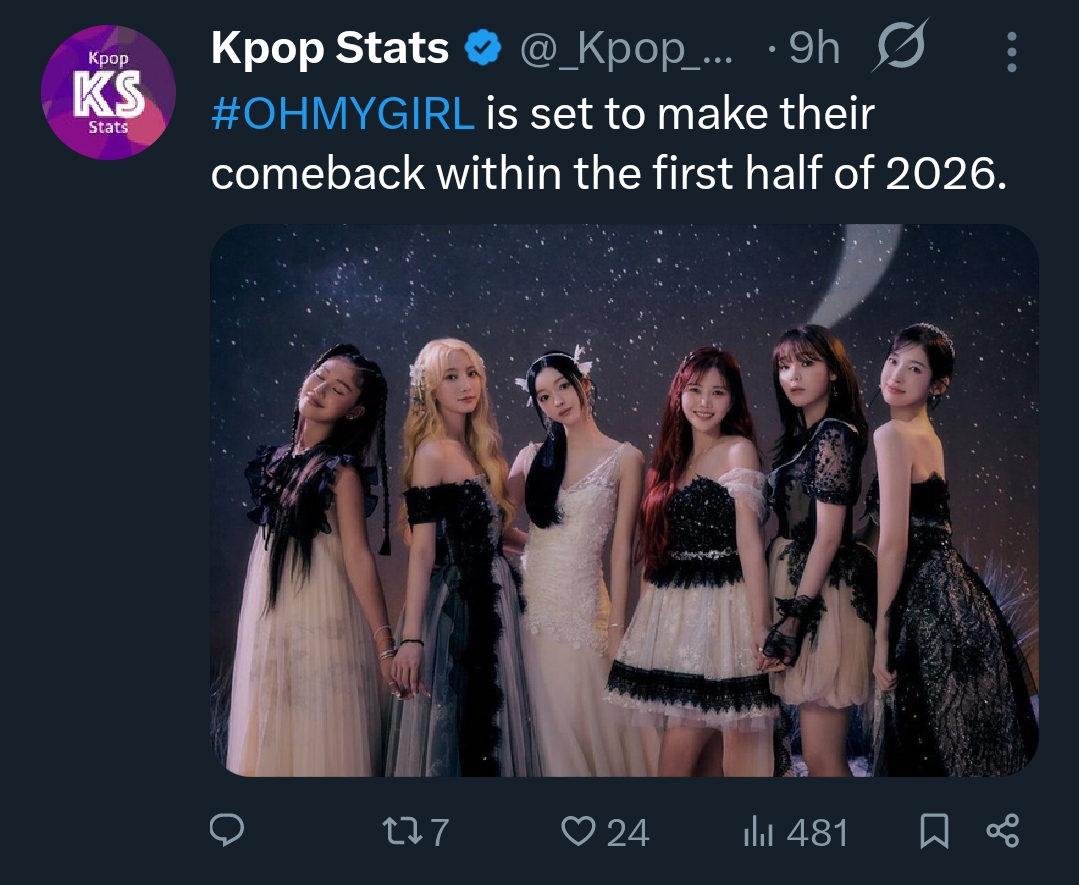Click the blue verified badge
Viewport: 1079px width, 885px height.
485,49
